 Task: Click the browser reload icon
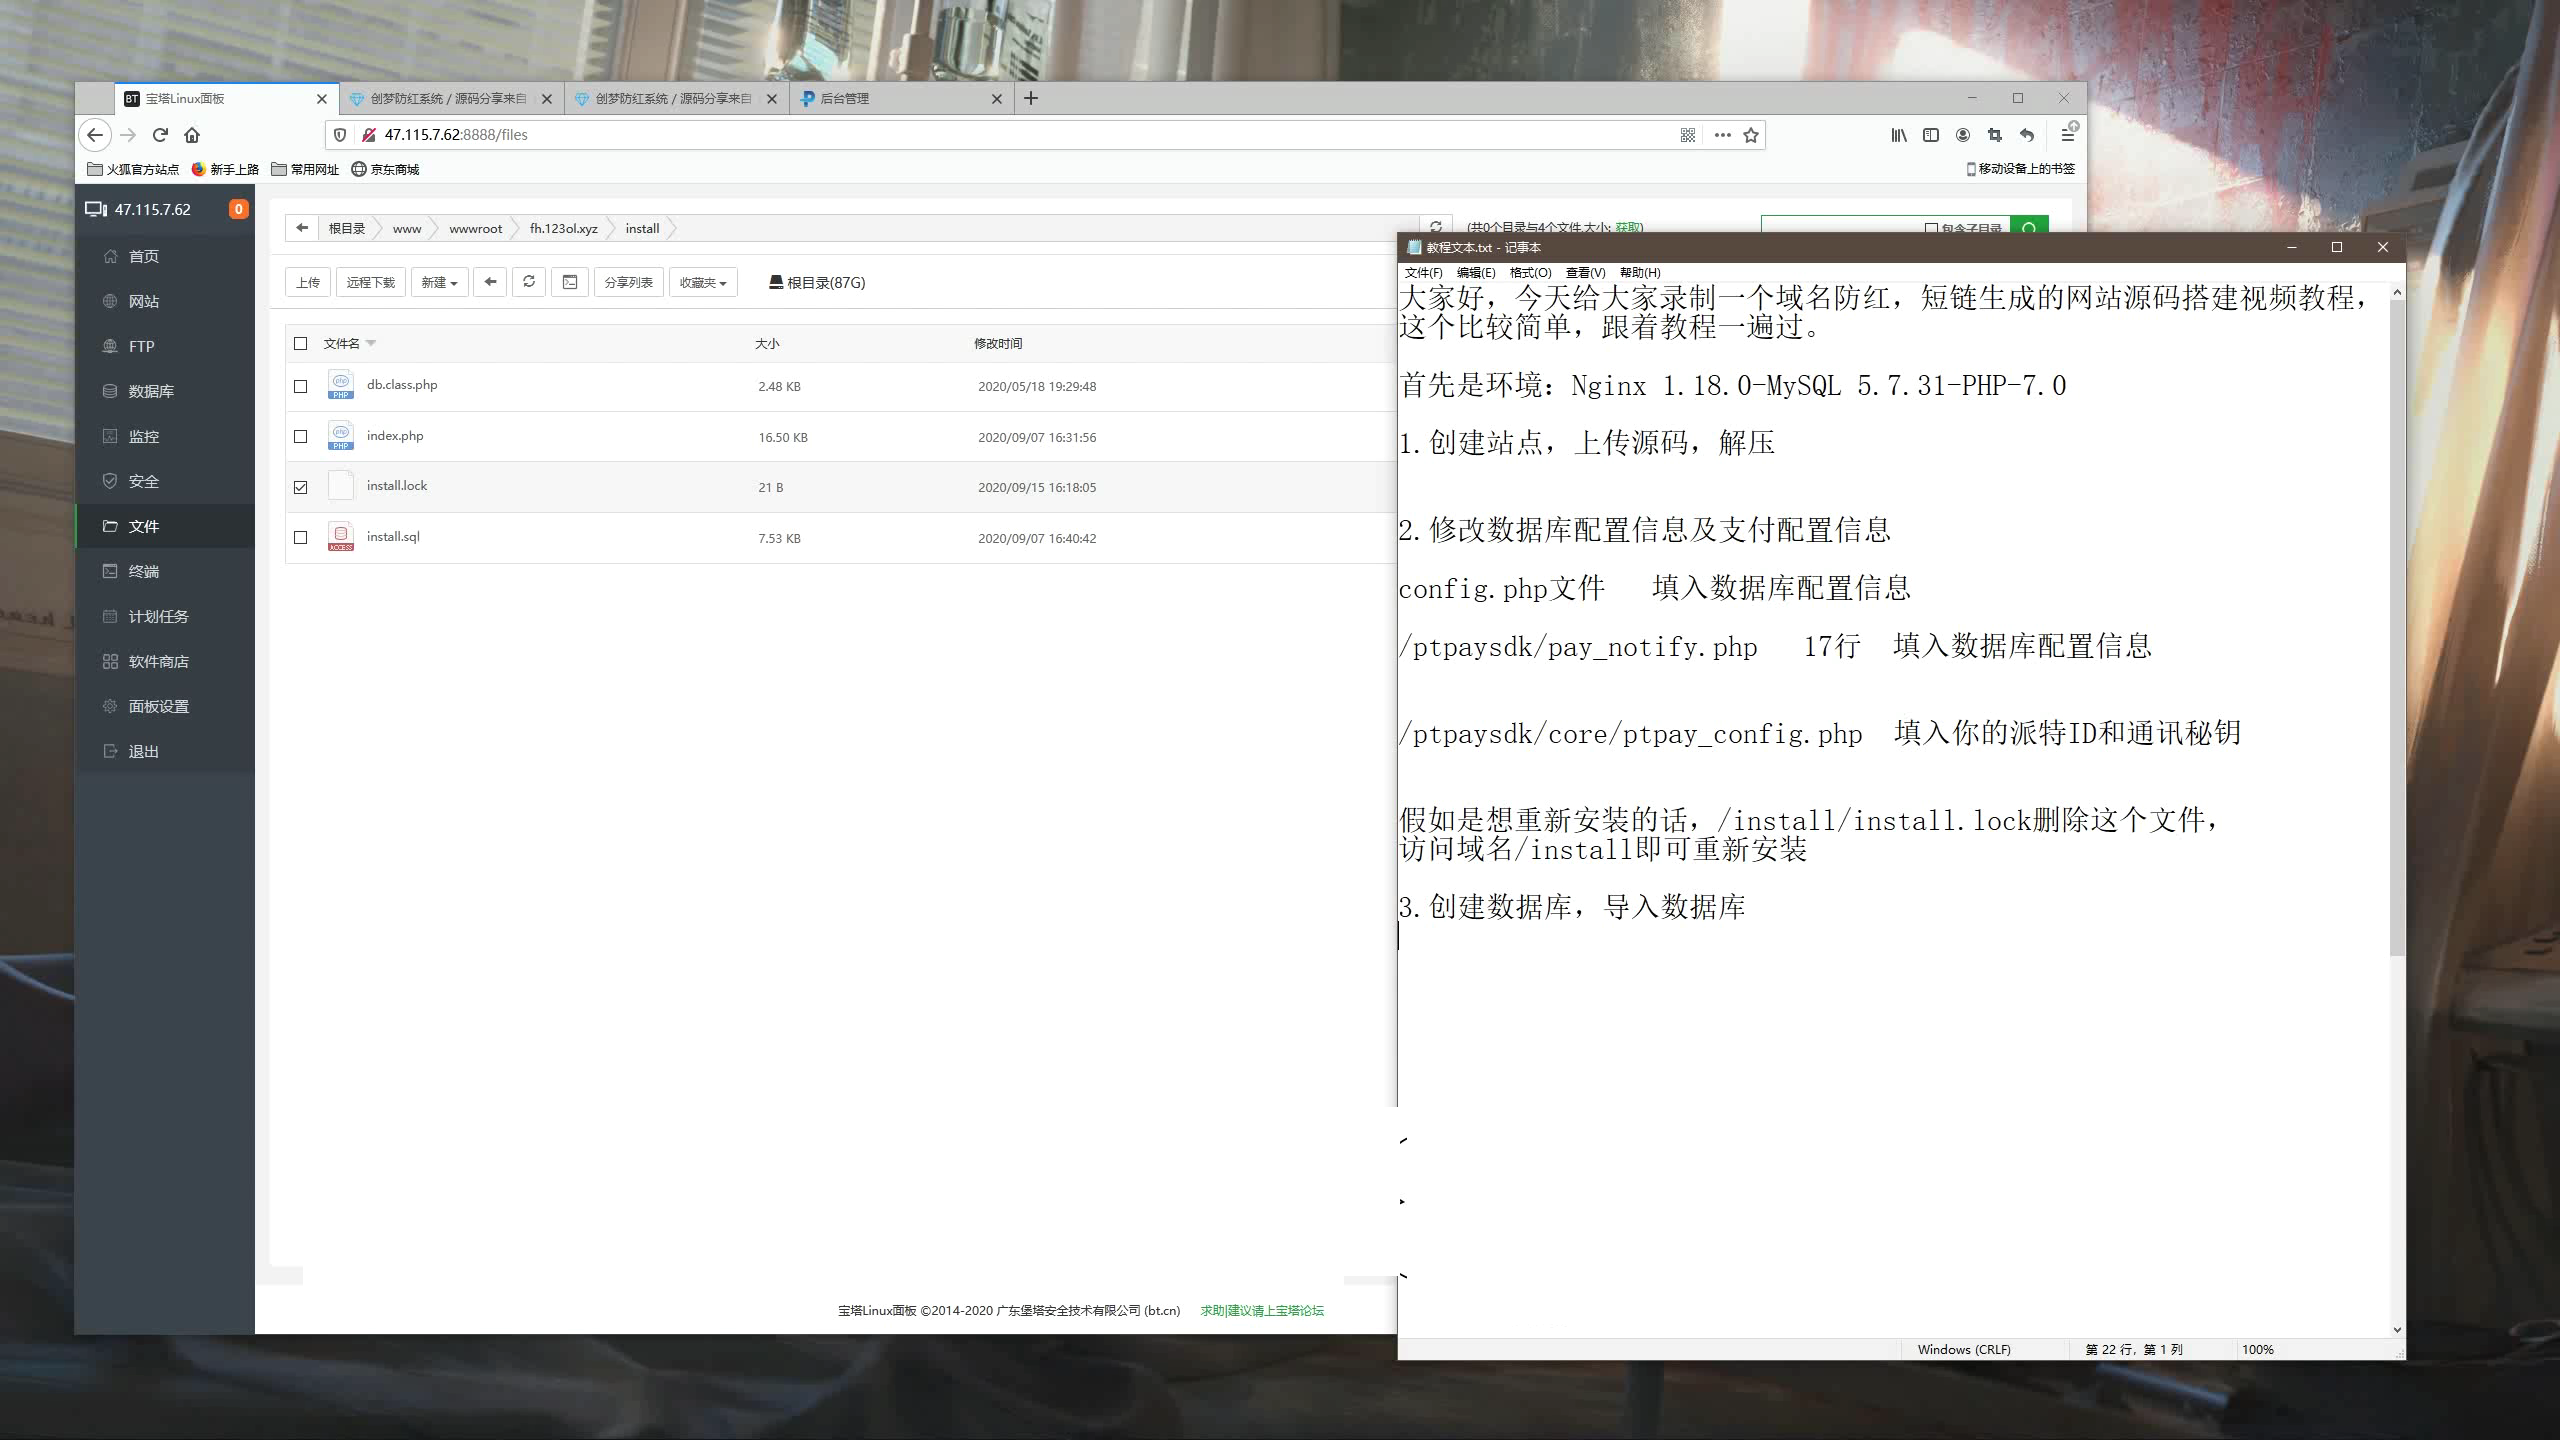pos(160,135)
